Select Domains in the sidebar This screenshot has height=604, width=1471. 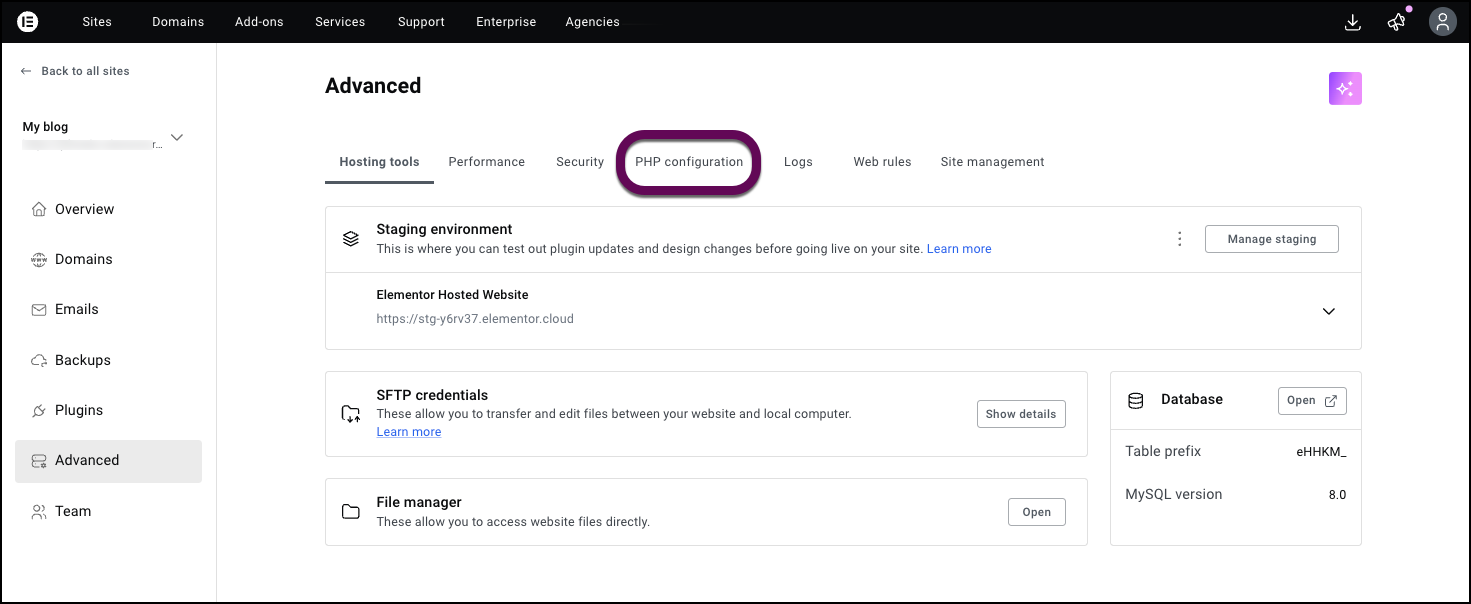coord(108,259)
